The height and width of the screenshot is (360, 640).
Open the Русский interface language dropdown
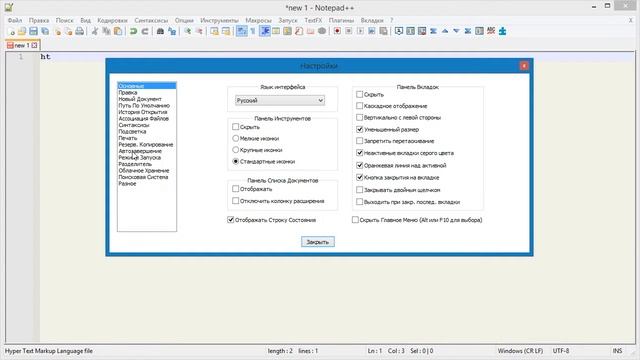280,100
